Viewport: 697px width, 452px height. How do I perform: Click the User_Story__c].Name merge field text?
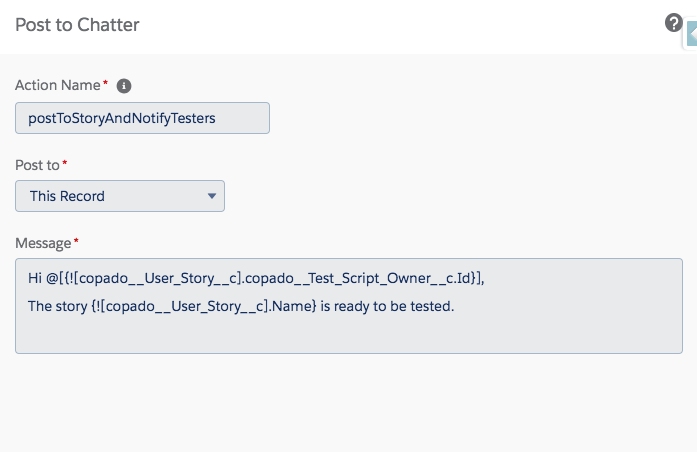pyautogui.click(x=243, y=306)
